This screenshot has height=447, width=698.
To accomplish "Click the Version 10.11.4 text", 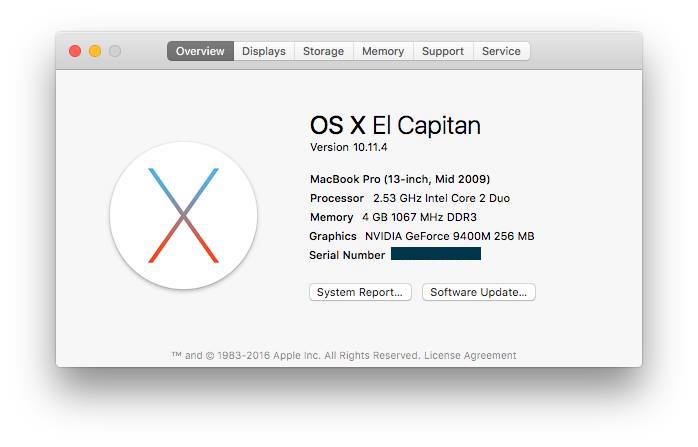I will click(349, 147).
